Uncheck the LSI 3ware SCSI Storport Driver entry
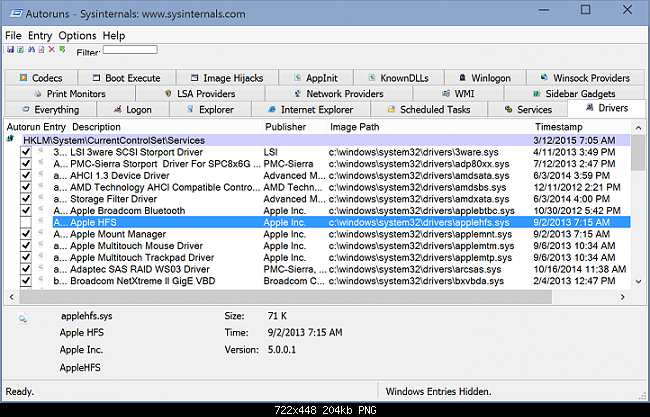The width and height of the screenshot is (650, 417). pyautogui.click(x=26, y=152)
